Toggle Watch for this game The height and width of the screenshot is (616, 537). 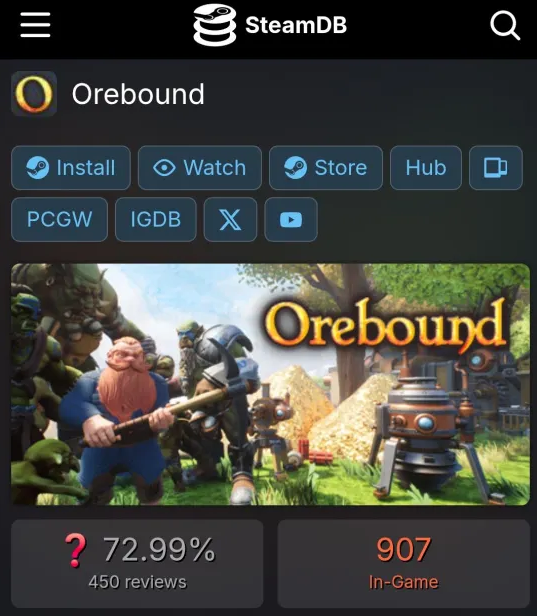pyautogui.click(x=200, y=168)
